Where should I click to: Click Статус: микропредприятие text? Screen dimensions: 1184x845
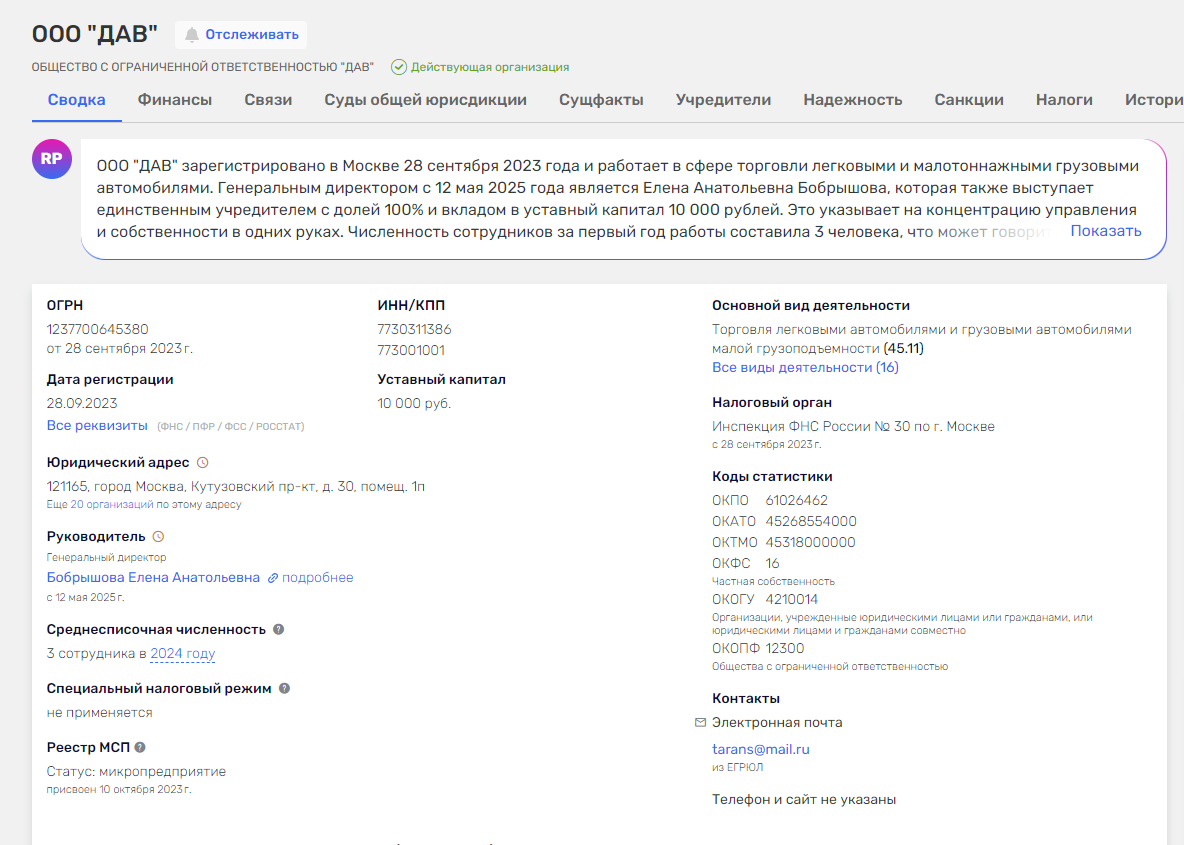tap(136, 772)
